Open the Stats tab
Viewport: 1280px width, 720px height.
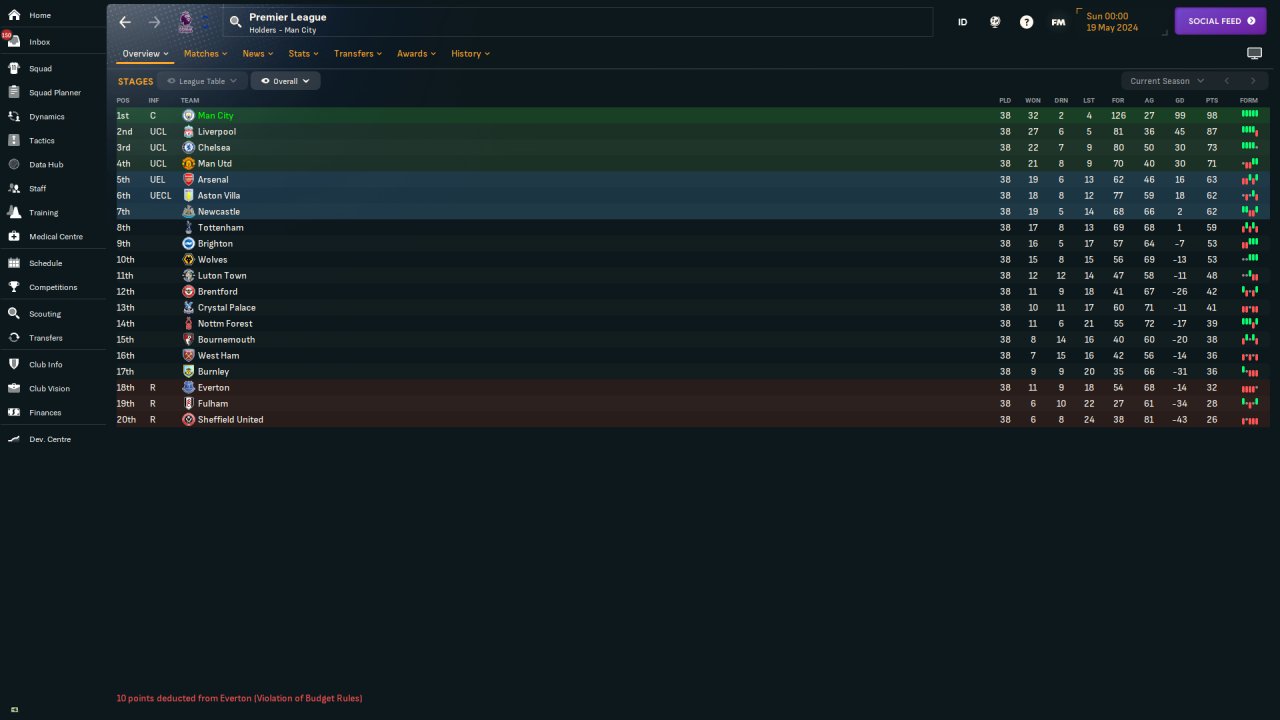[303, 54]
